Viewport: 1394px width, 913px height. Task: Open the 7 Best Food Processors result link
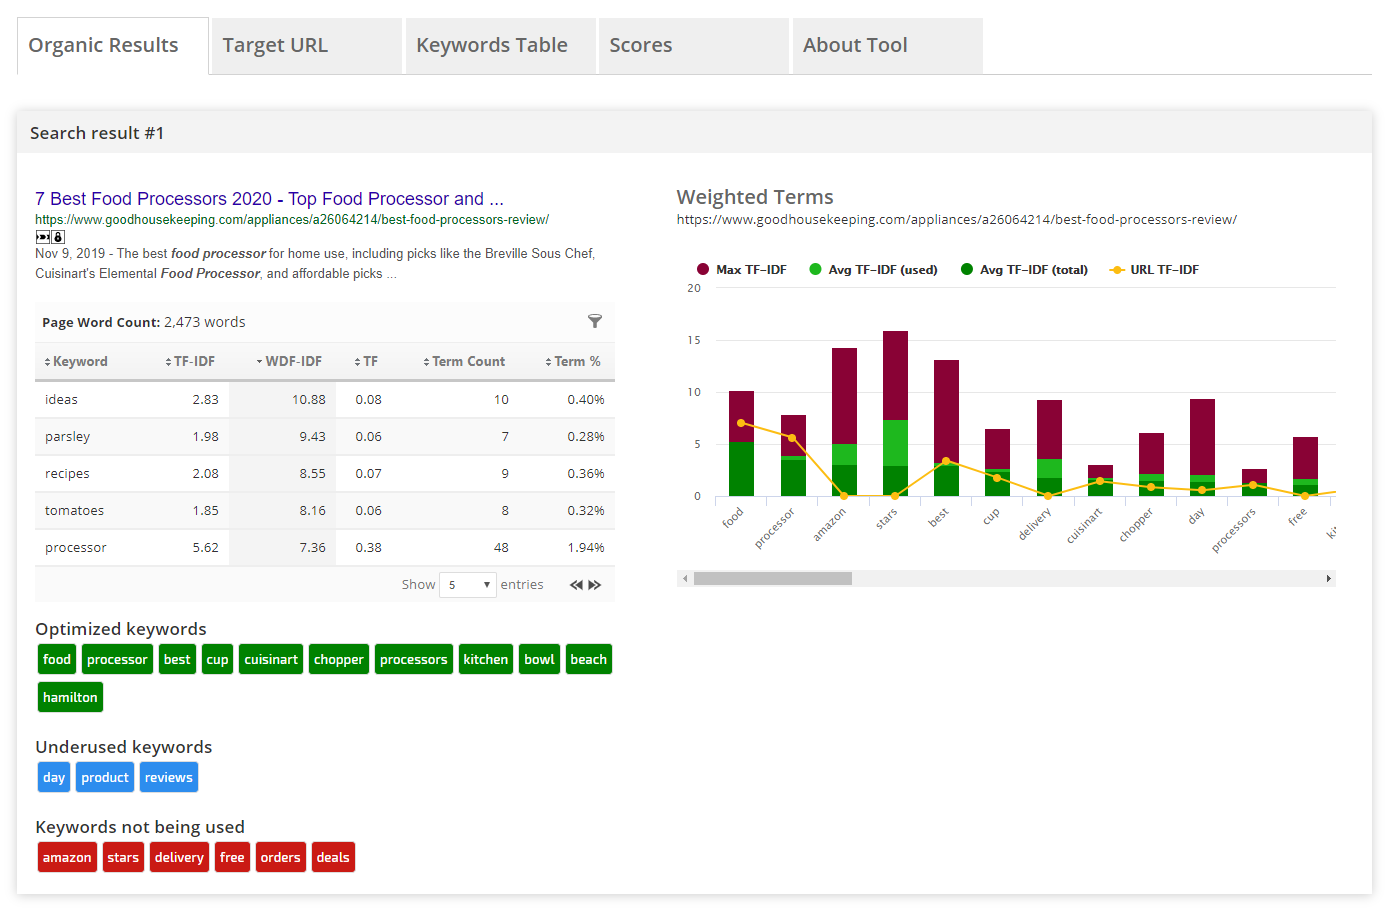[269, 199]
